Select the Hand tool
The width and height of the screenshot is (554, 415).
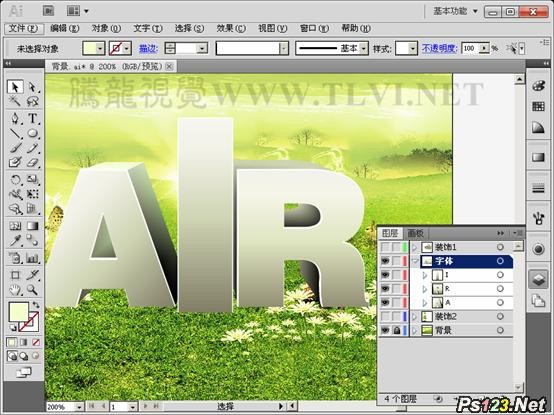coord(15,290)
